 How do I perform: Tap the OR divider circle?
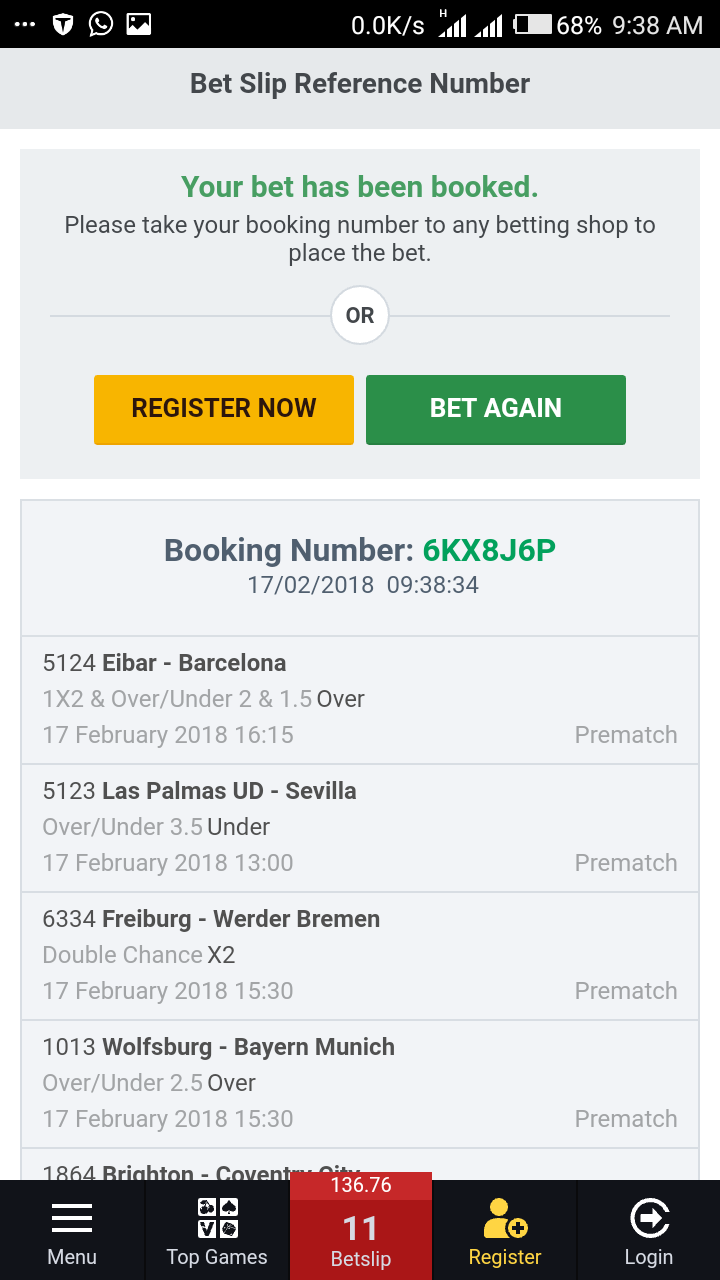[x=360, y=316]
